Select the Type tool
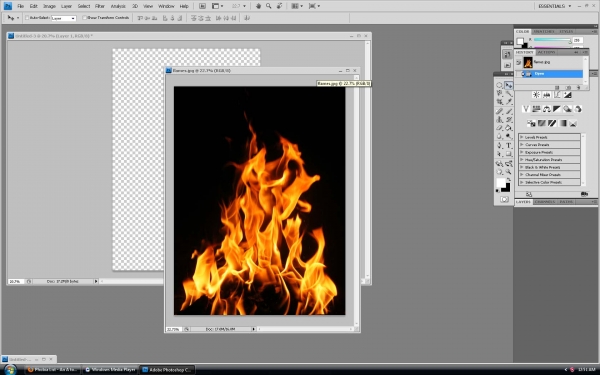600x375 pixels. point(509,145)
